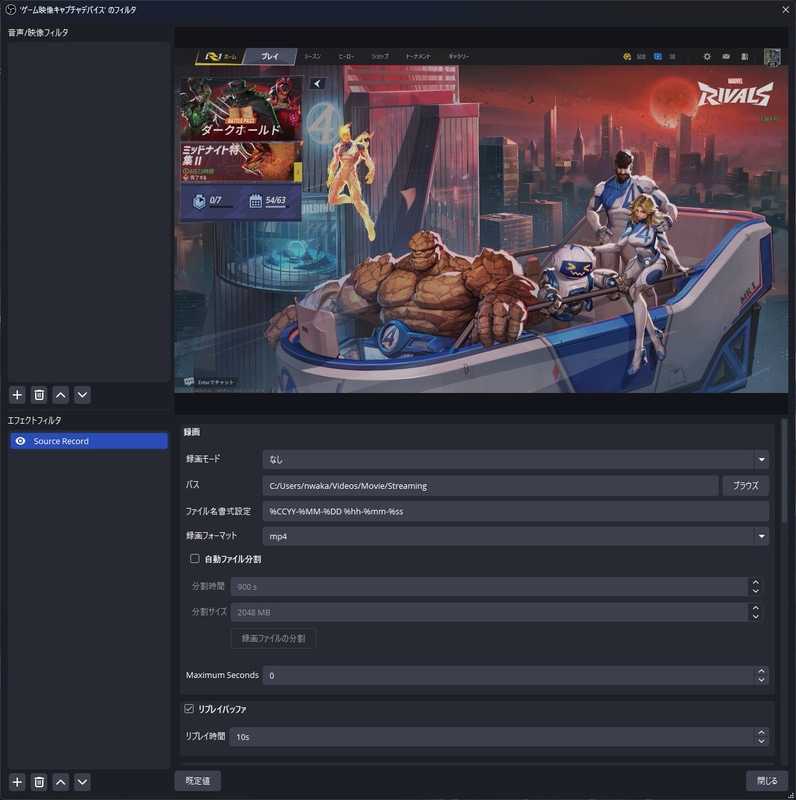The image size is (796, 800).
Task: Click the settings panel vertical scrollbar
Action: [x=784, y=470]
